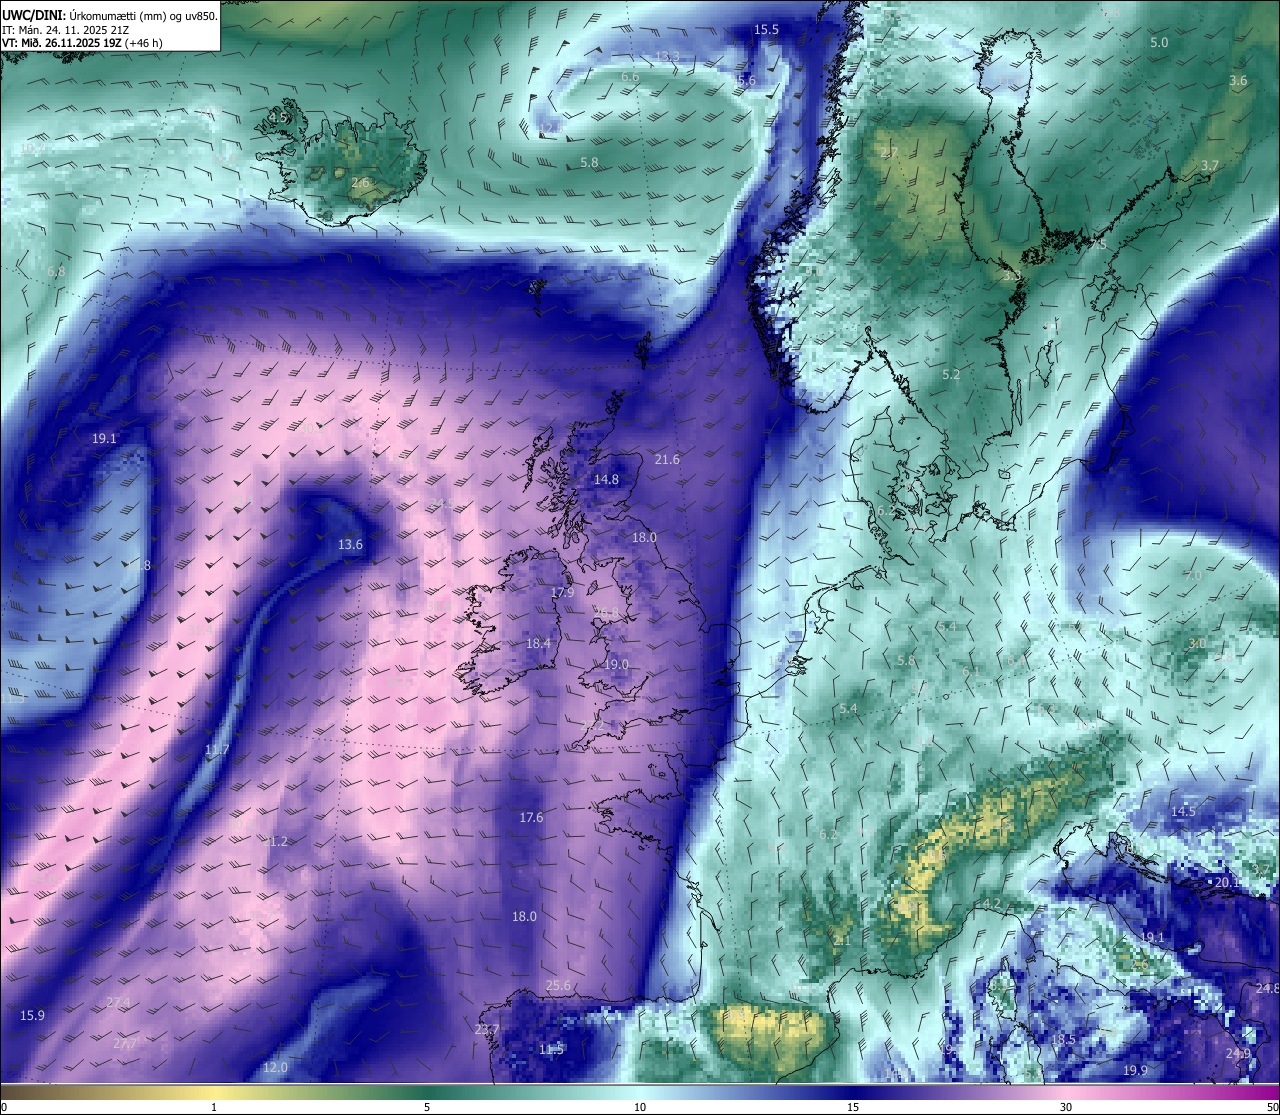
Task: Click the 24.8 value label
Action: (x=1267, y=989)
